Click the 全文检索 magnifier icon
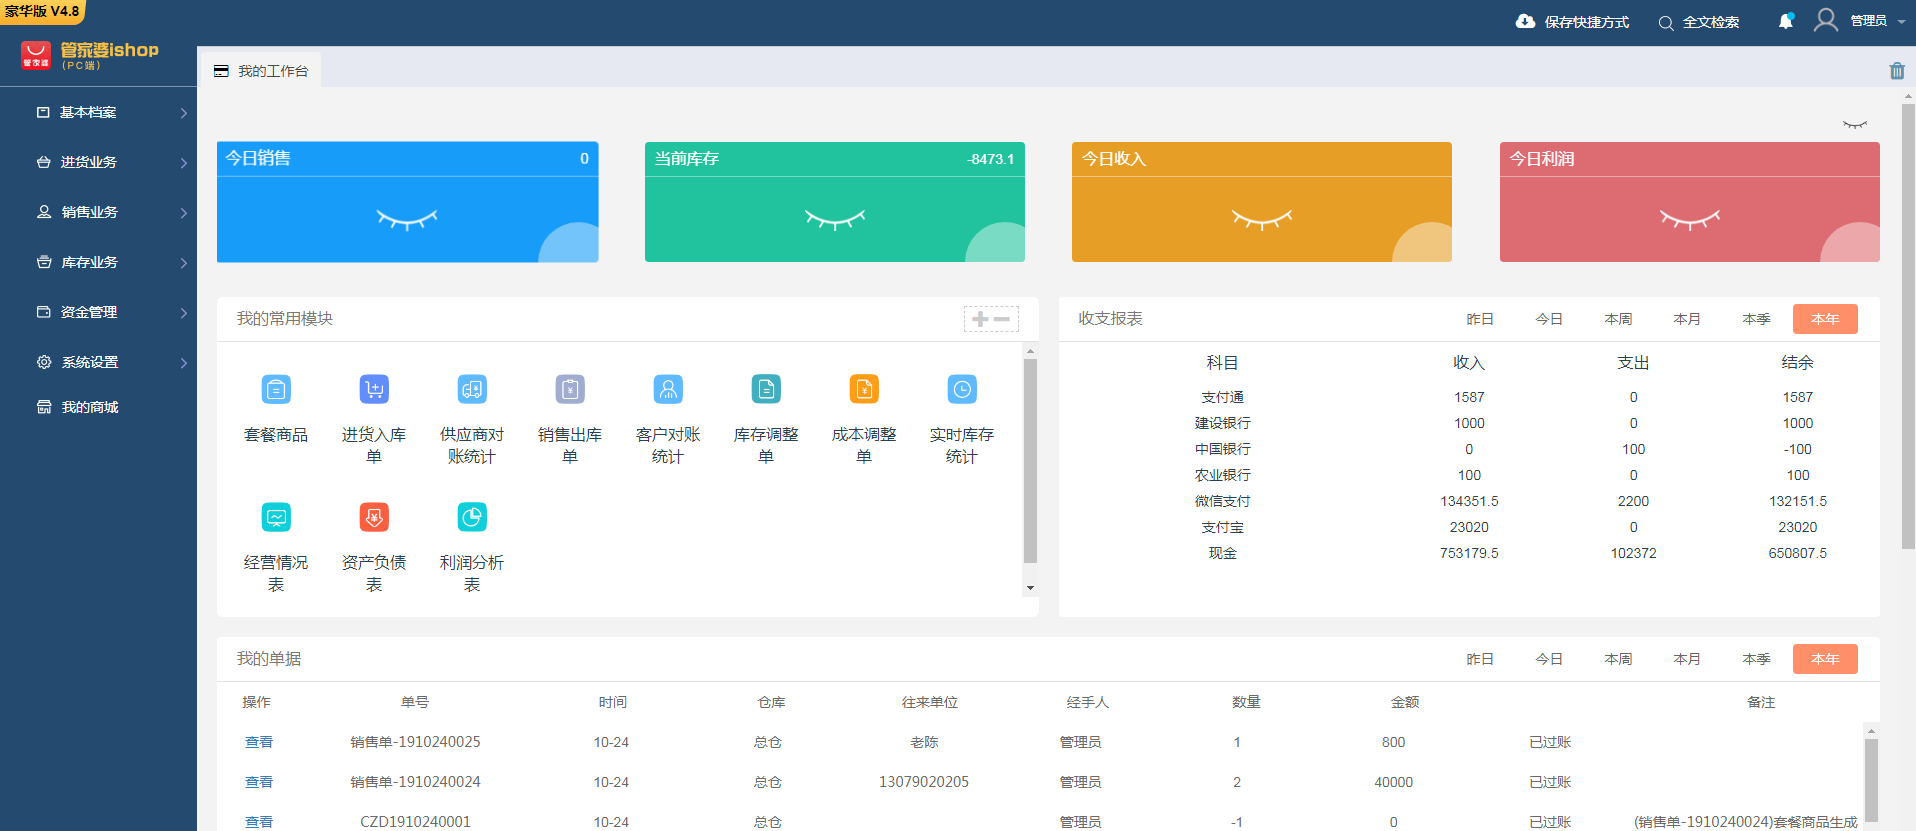Viewport: 1916px width, 831px height. tap(1666, 23)
